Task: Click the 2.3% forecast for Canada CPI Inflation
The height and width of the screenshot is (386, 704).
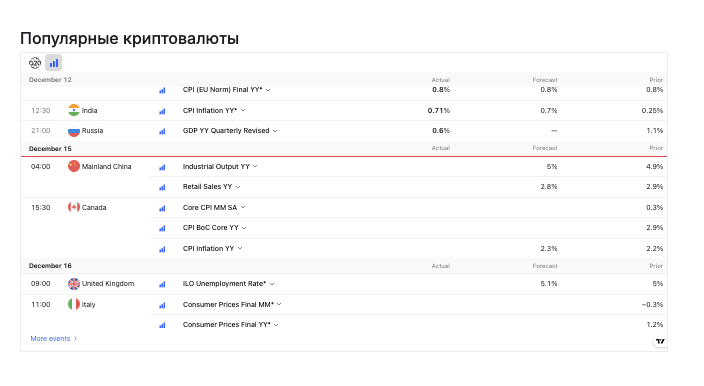Action: 549,248
